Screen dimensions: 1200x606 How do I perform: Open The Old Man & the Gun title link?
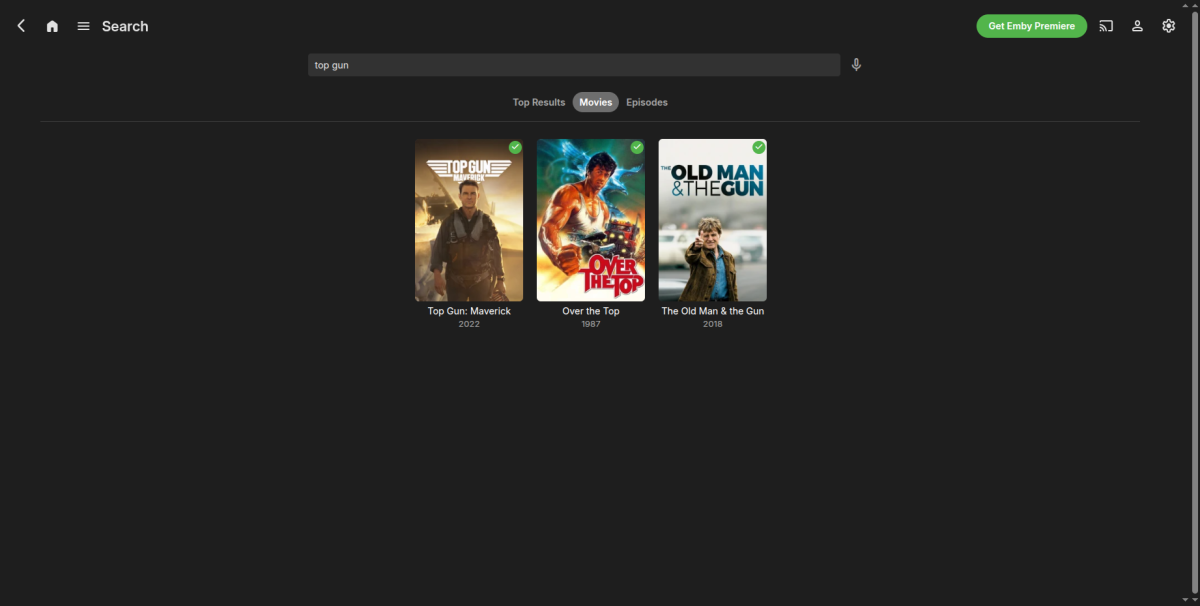click(713, 311)
